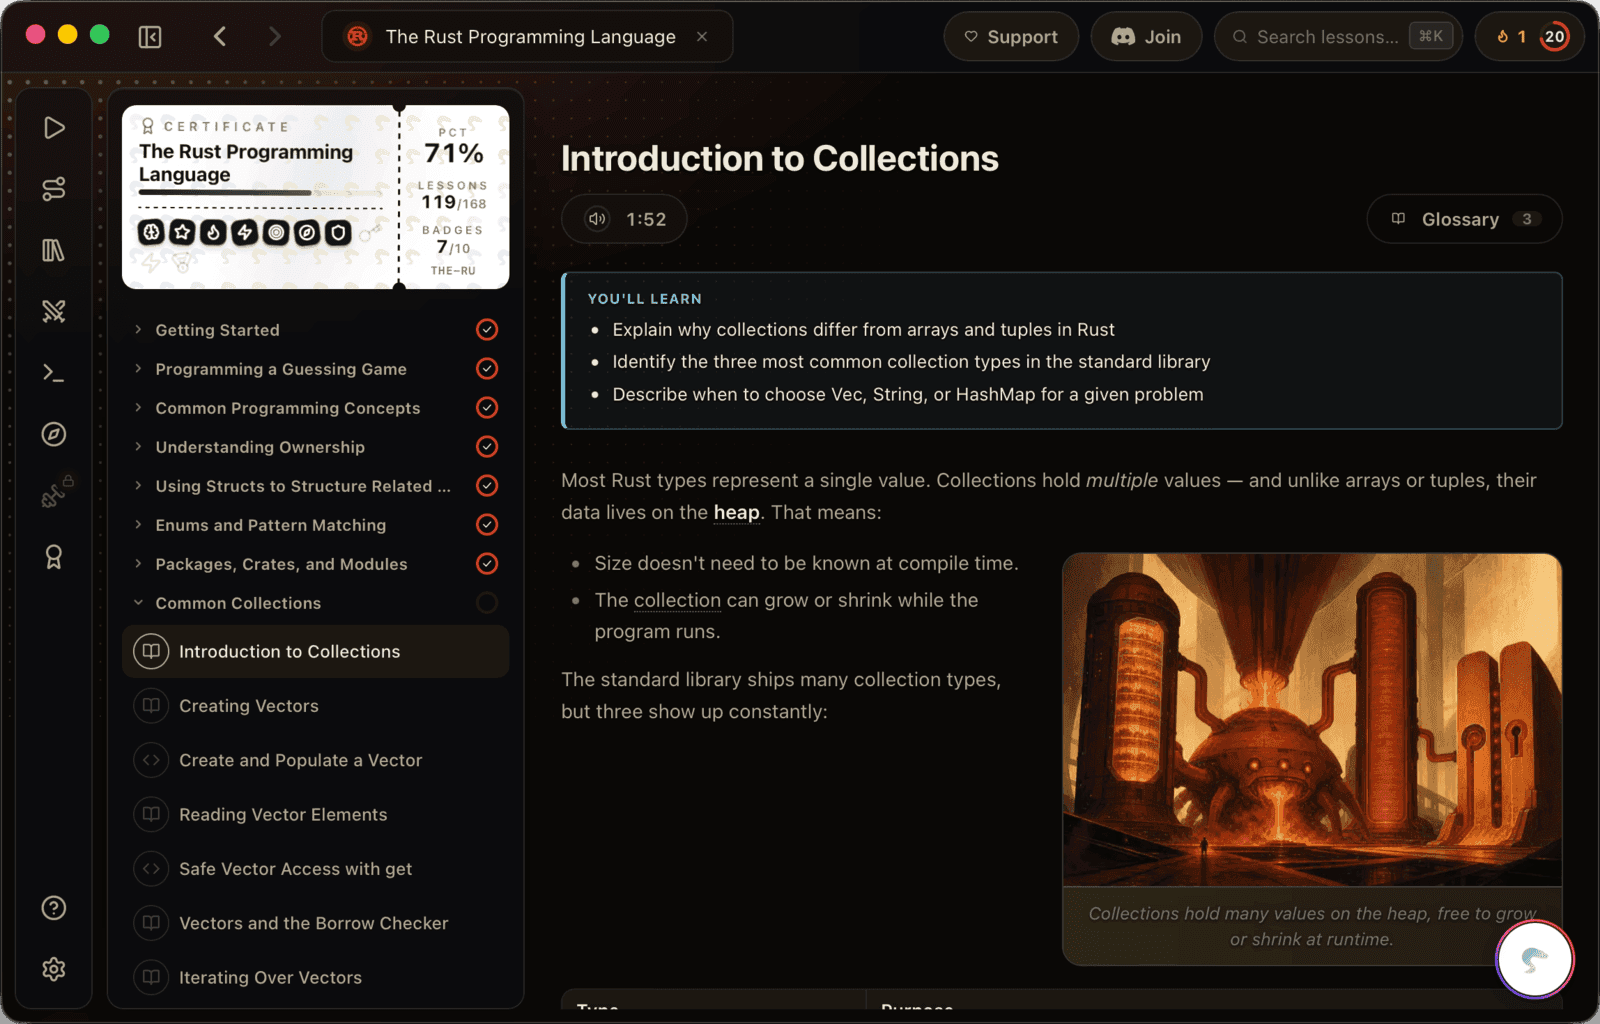Open the library books icon in sidebar
Viewport: 1600px width, 1024px height.
(x=54, y=250)
